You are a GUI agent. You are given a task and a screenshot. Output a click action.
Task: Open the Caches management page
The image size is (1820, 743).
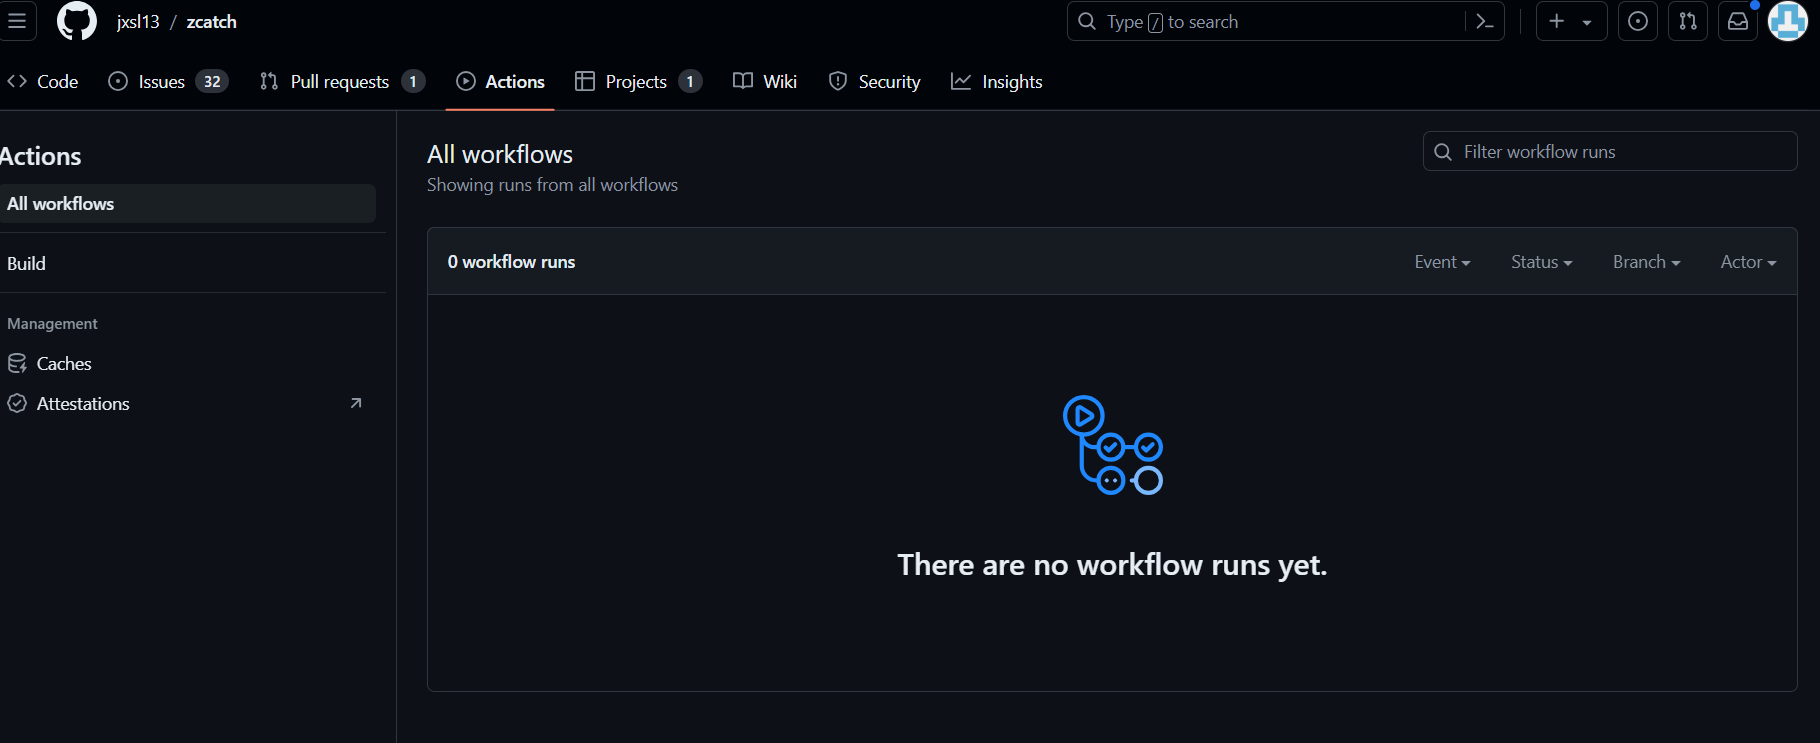[x=64, y=364]
